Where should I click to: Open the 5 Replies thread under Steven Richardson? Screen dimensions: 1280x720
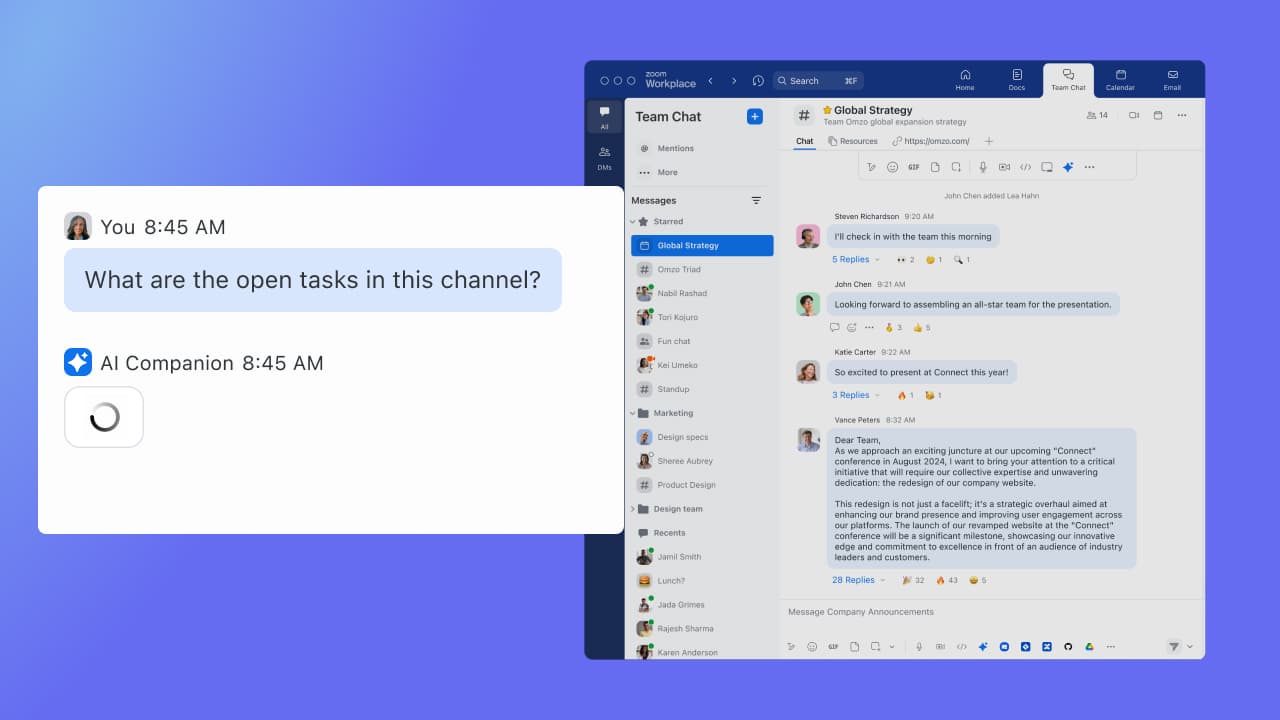click(x=851, y=259)
